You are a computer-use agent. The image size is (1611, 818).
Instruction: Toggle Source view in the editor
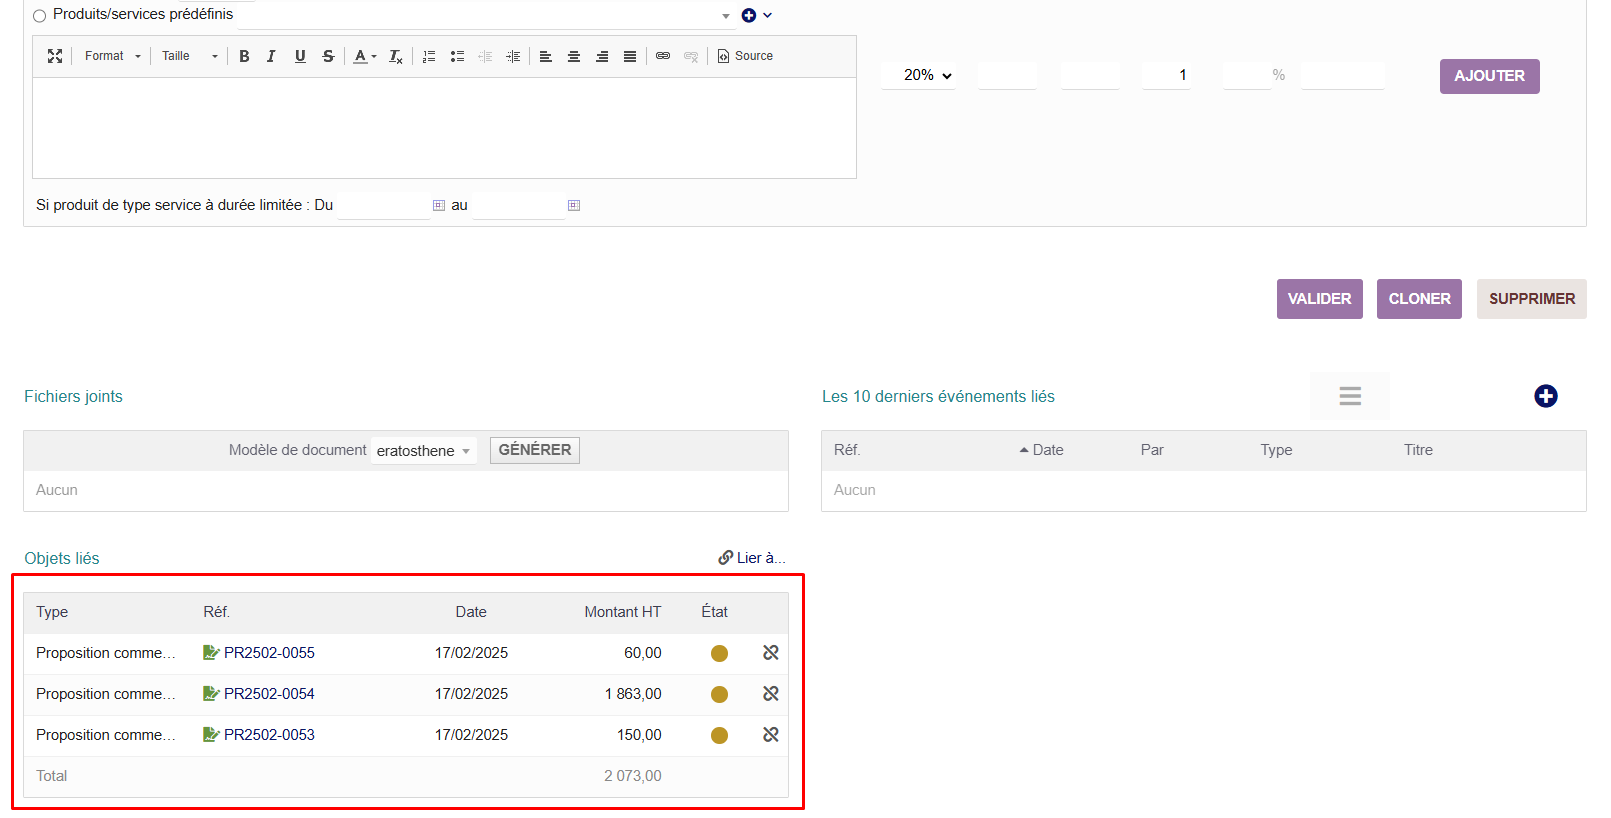(746, 56)
